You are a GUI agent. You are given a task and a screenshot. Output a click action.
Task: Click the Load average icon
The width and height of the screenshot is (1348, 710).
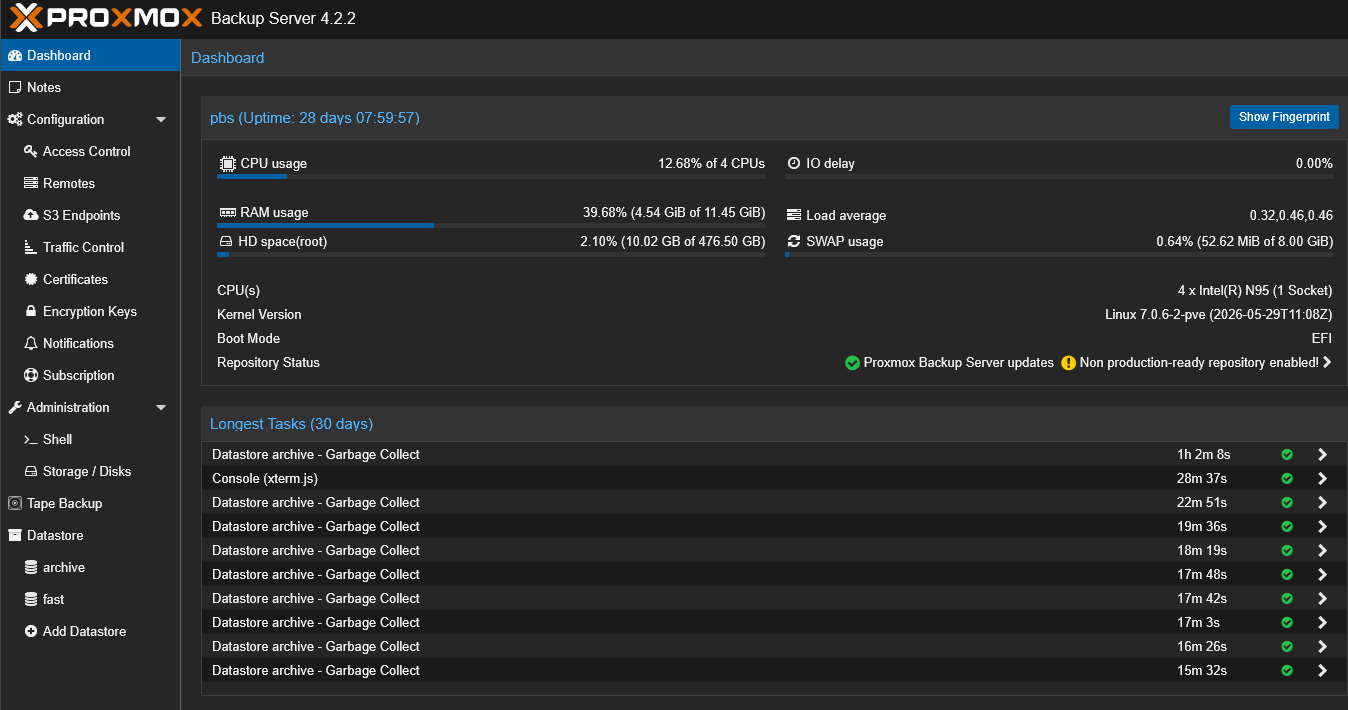tap(794, 216)
